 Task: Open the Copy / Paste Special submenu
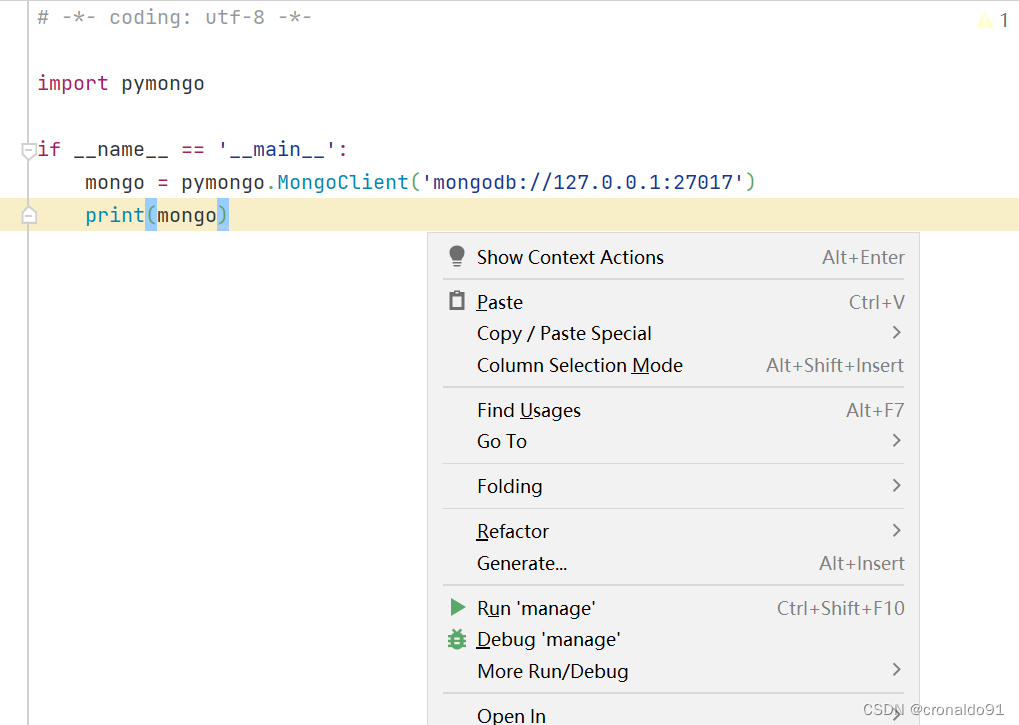click(x=673, y=333)
